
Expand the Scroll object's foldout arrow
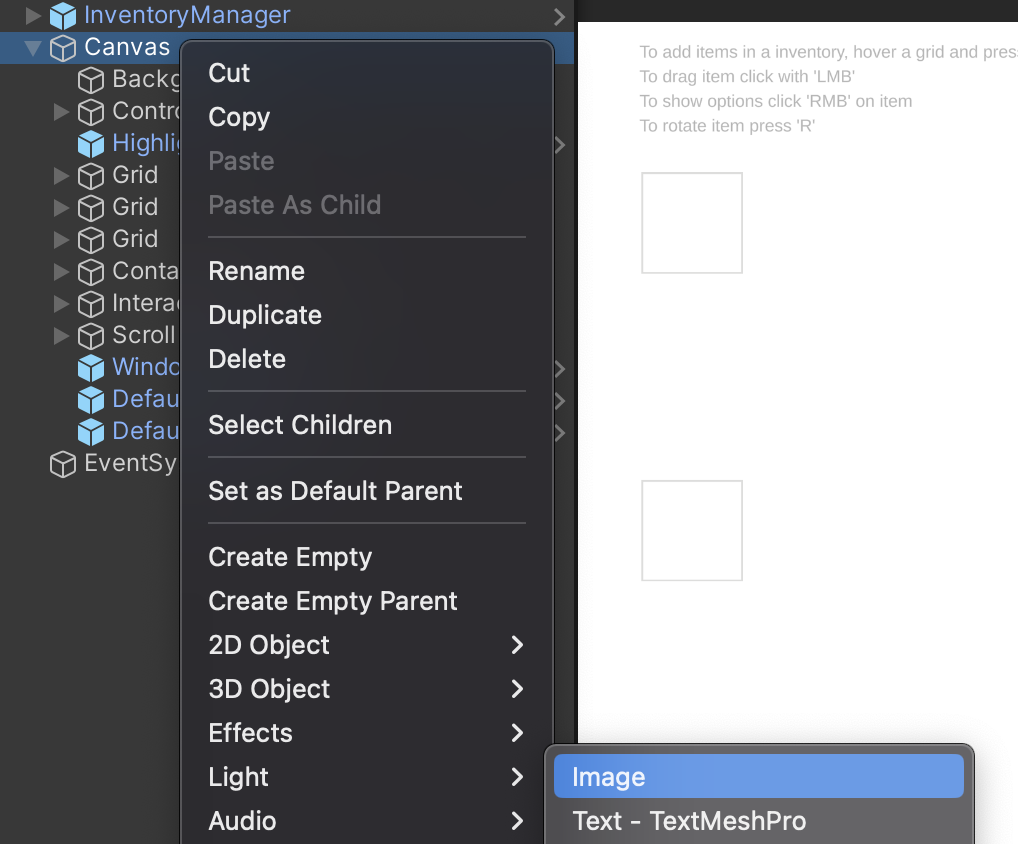[61, 336]
